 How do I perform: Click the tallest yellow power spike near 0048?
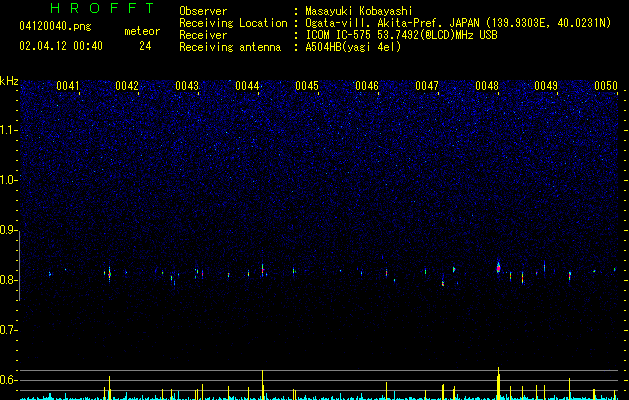click(x=498, y=383)
